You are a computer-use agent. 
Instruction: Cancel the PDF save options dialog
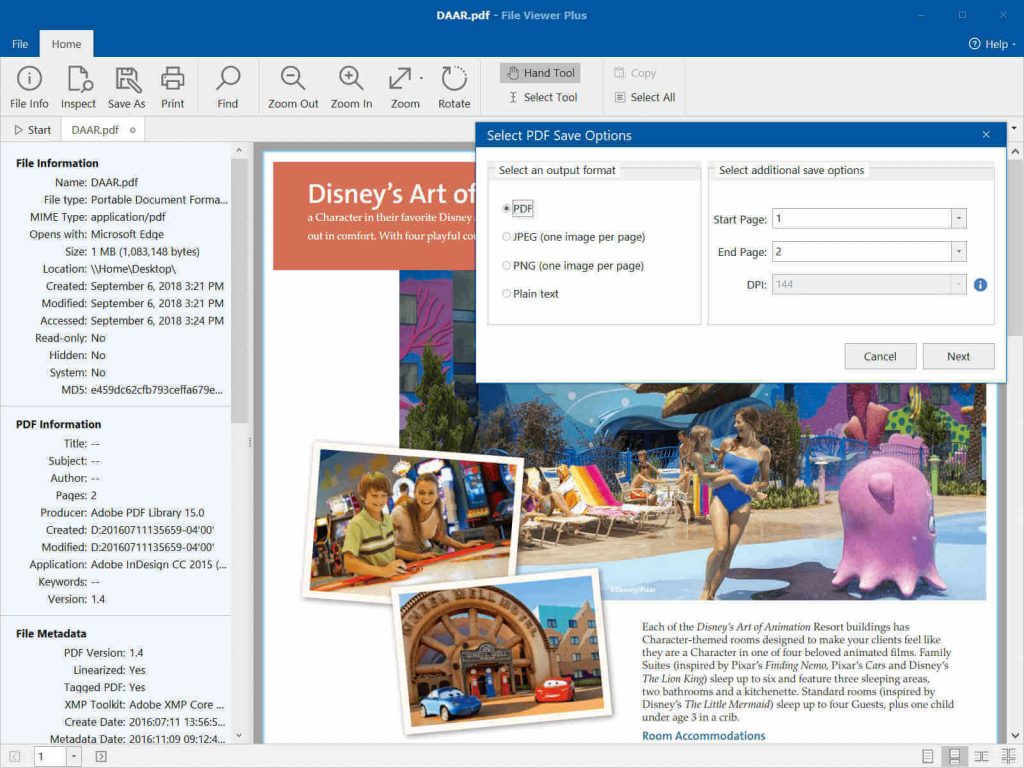tap(879, 356)
